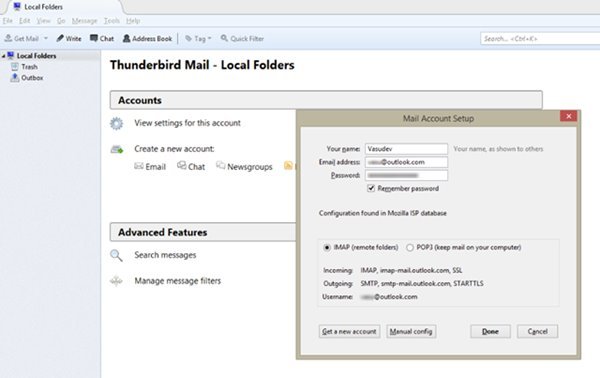Click the gear icon for account settings
This screenshot has height=378, width=600.
click(x=117, y=124)
